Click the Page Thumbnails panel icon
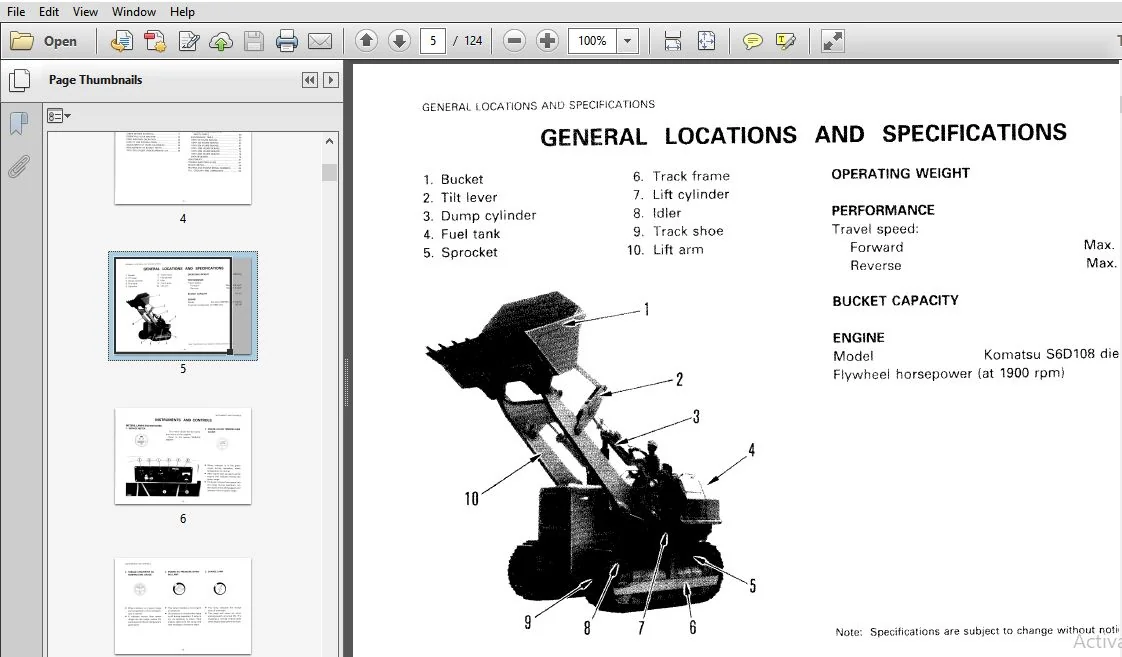This screenshot has height=657, width=1122. pyautogui.click(x=19, y=80)
